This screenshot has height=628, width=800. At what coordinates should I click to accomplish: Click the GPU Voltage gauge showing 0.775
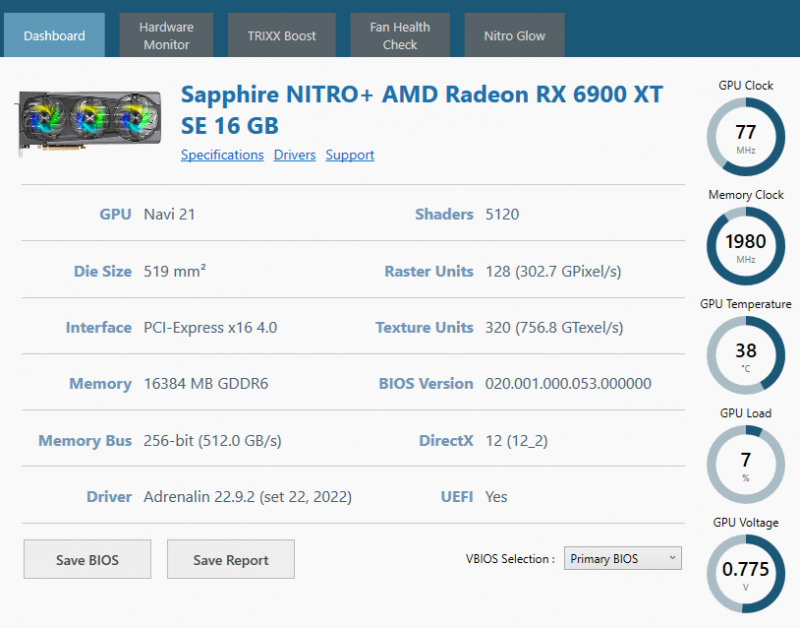[745, 573]
